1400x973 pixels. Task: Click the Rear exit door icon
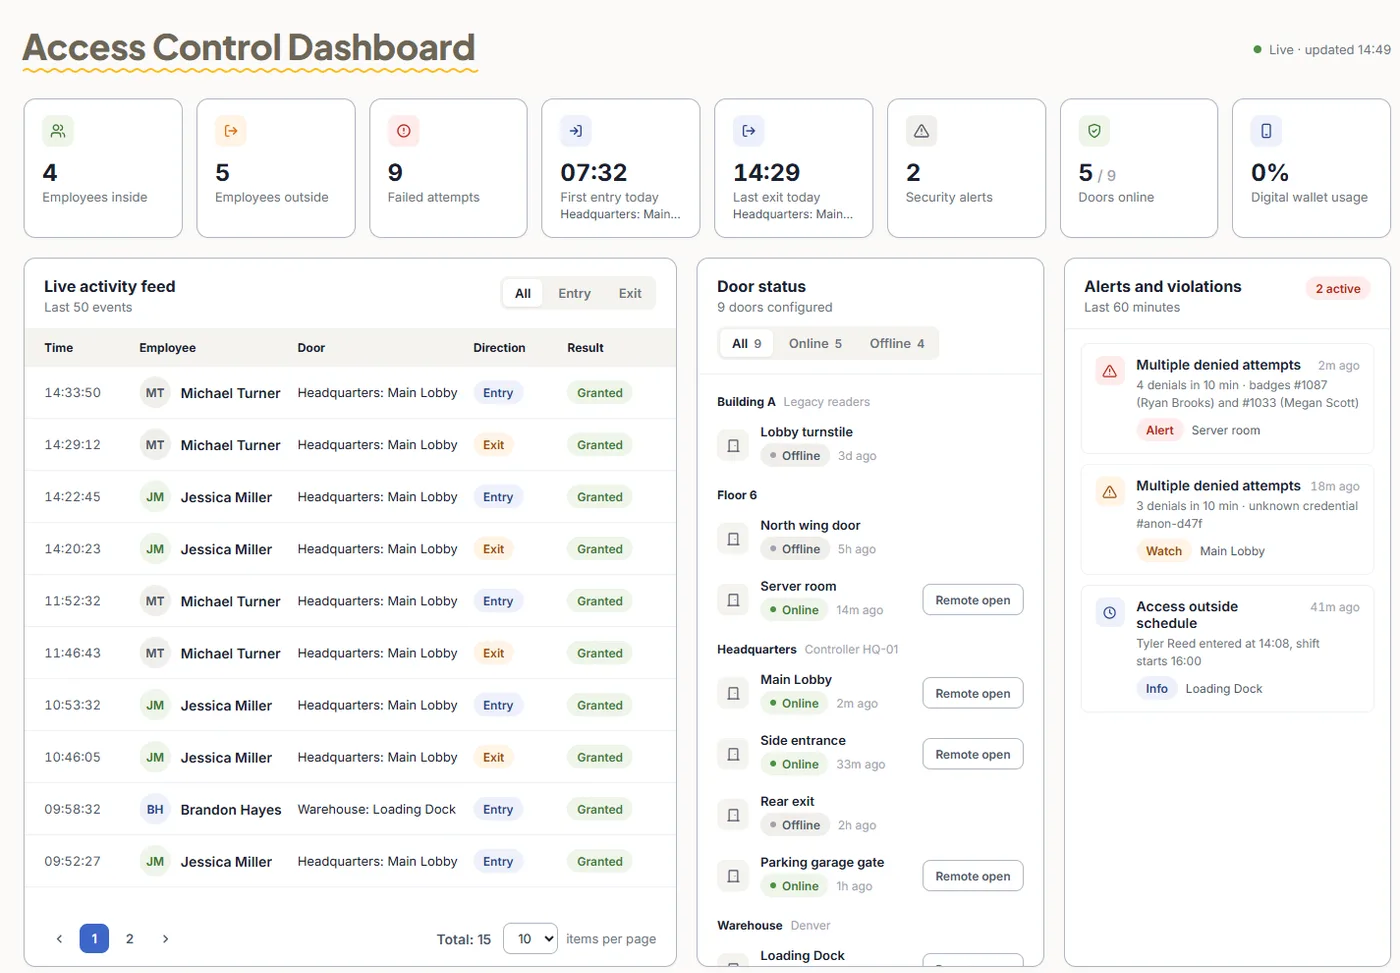733,815
